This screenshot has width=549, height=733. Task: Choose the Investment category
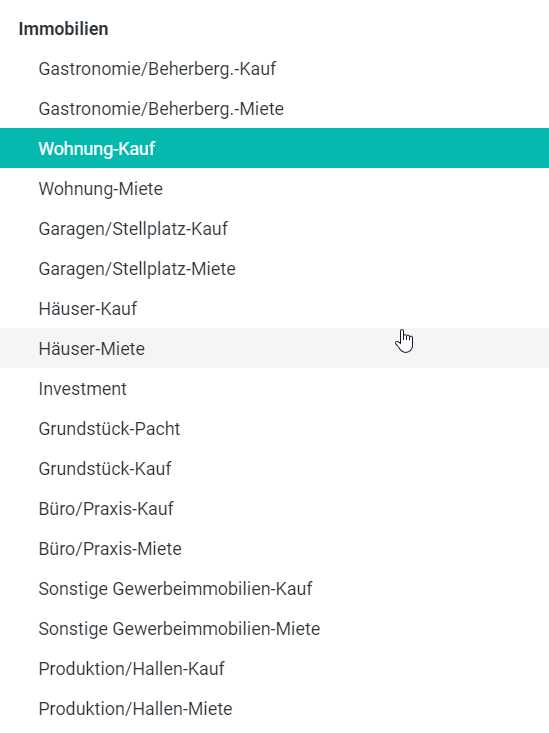[274, 388]
